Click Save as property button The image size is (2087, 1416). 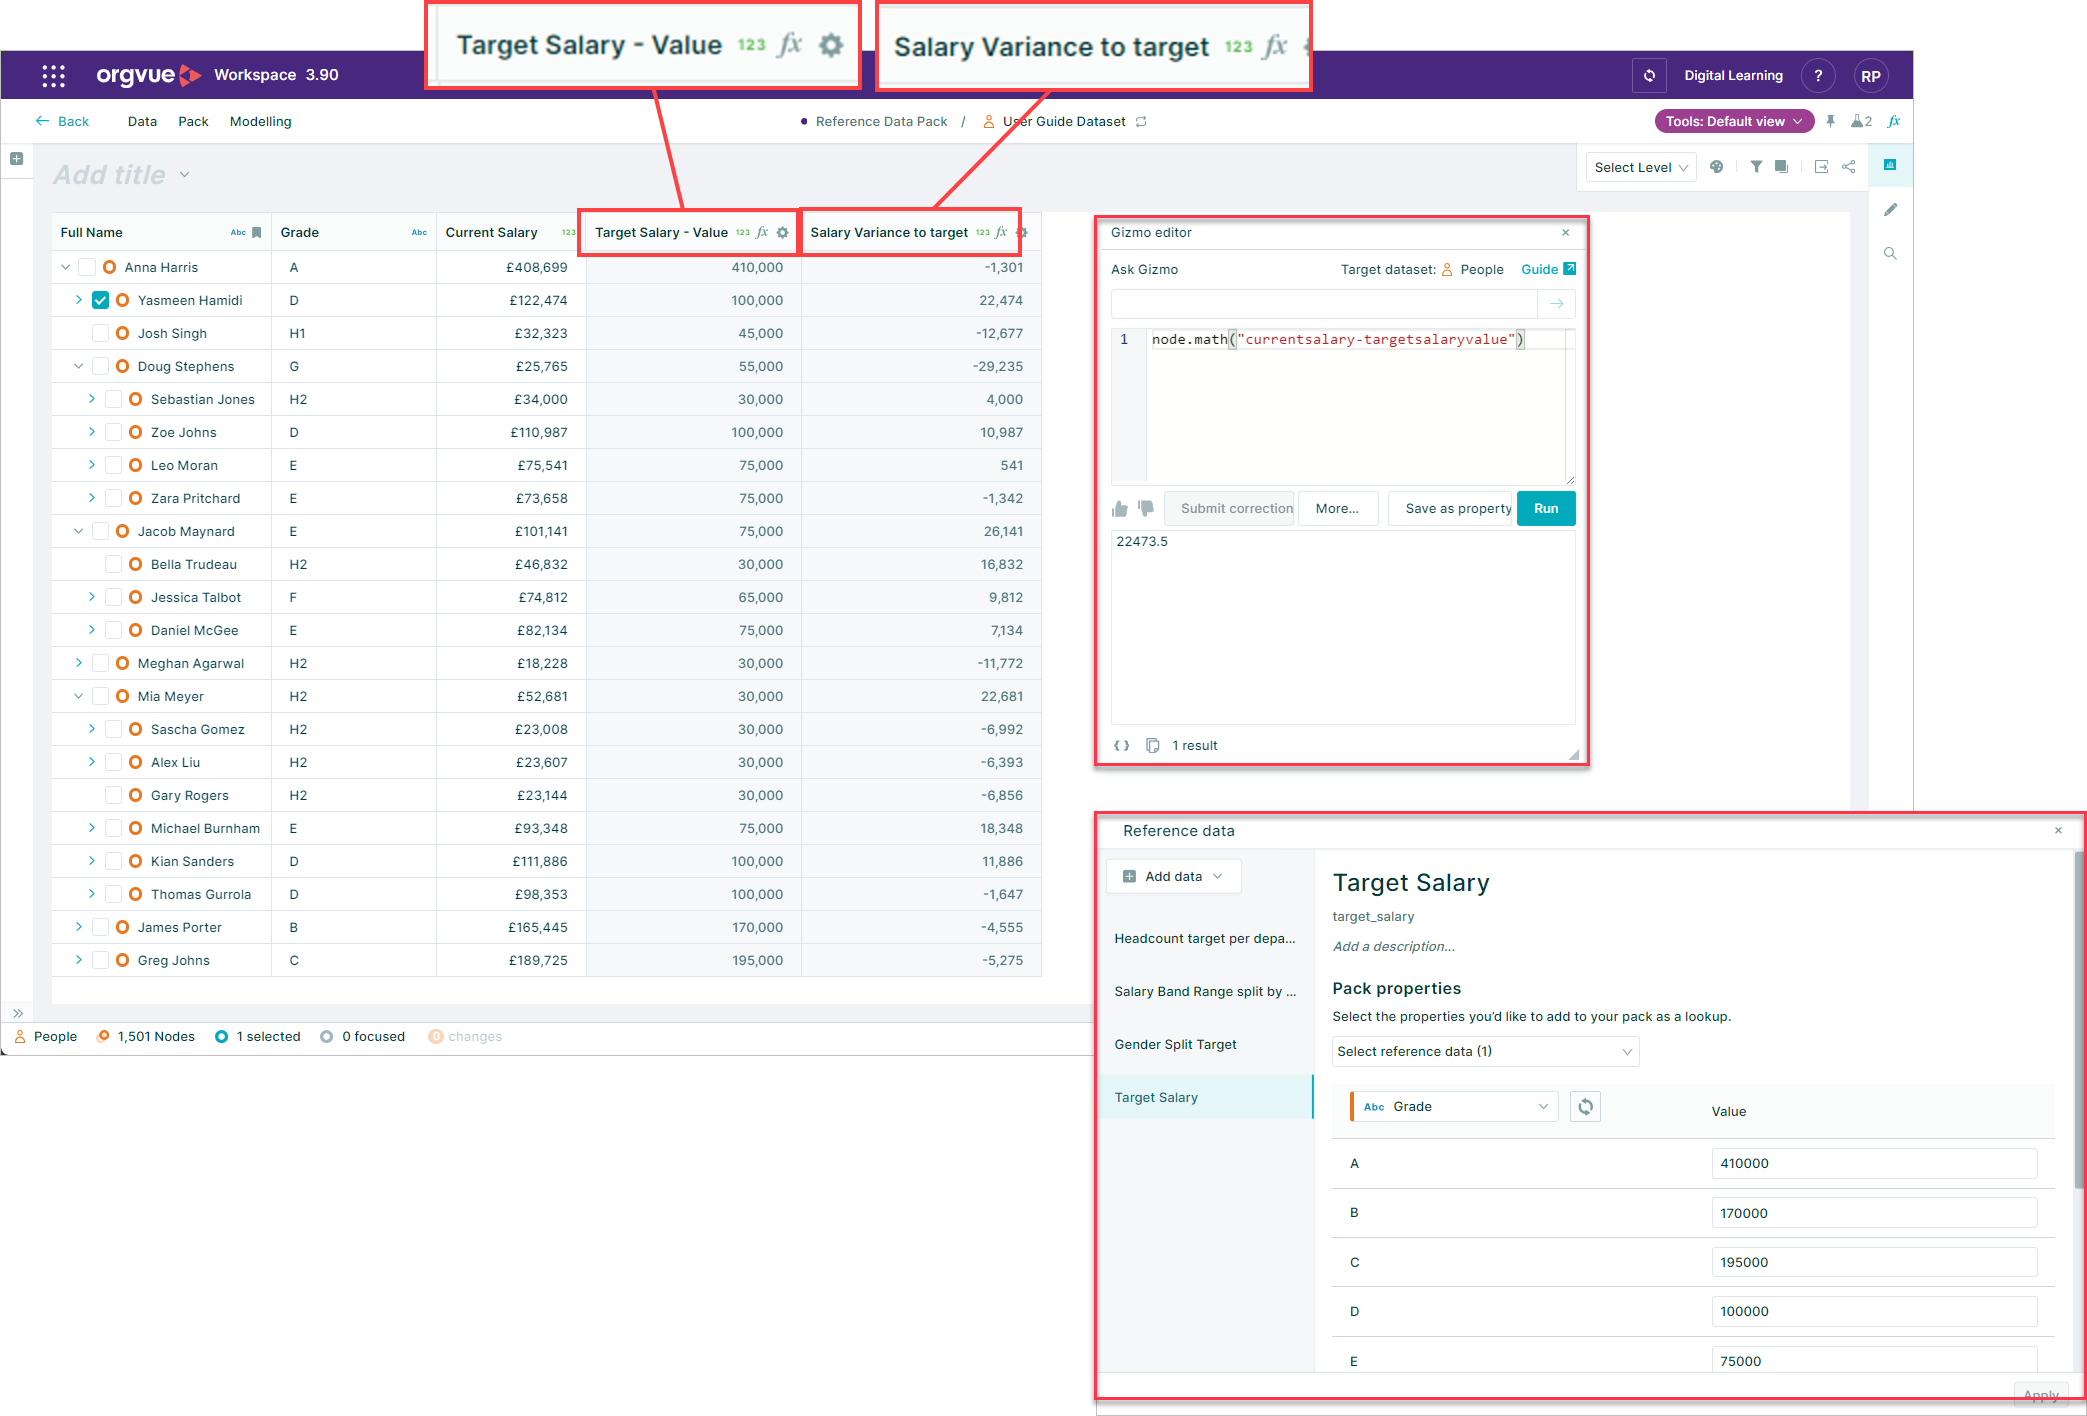click(x=1457, y=508)
